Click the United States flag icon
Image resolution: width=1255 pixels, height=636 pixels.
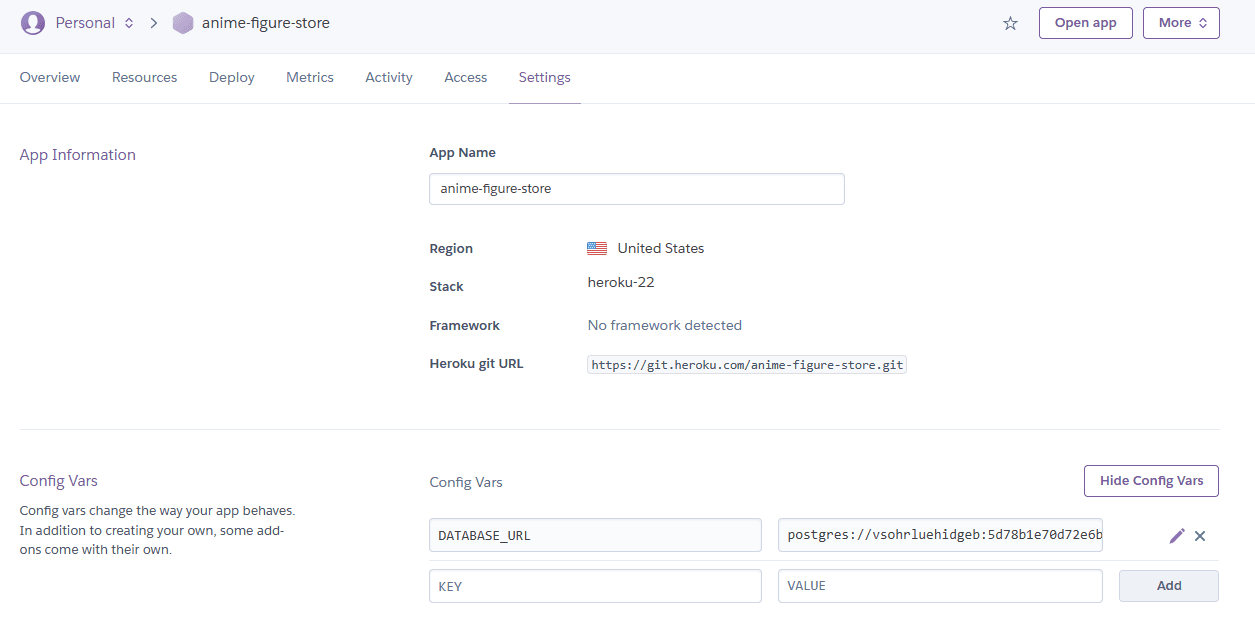[597, 248]
